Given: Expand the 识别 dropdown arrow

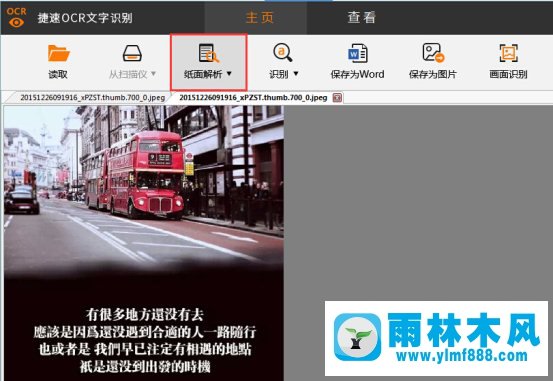Looking at the screenshot, I should point(296,74).
